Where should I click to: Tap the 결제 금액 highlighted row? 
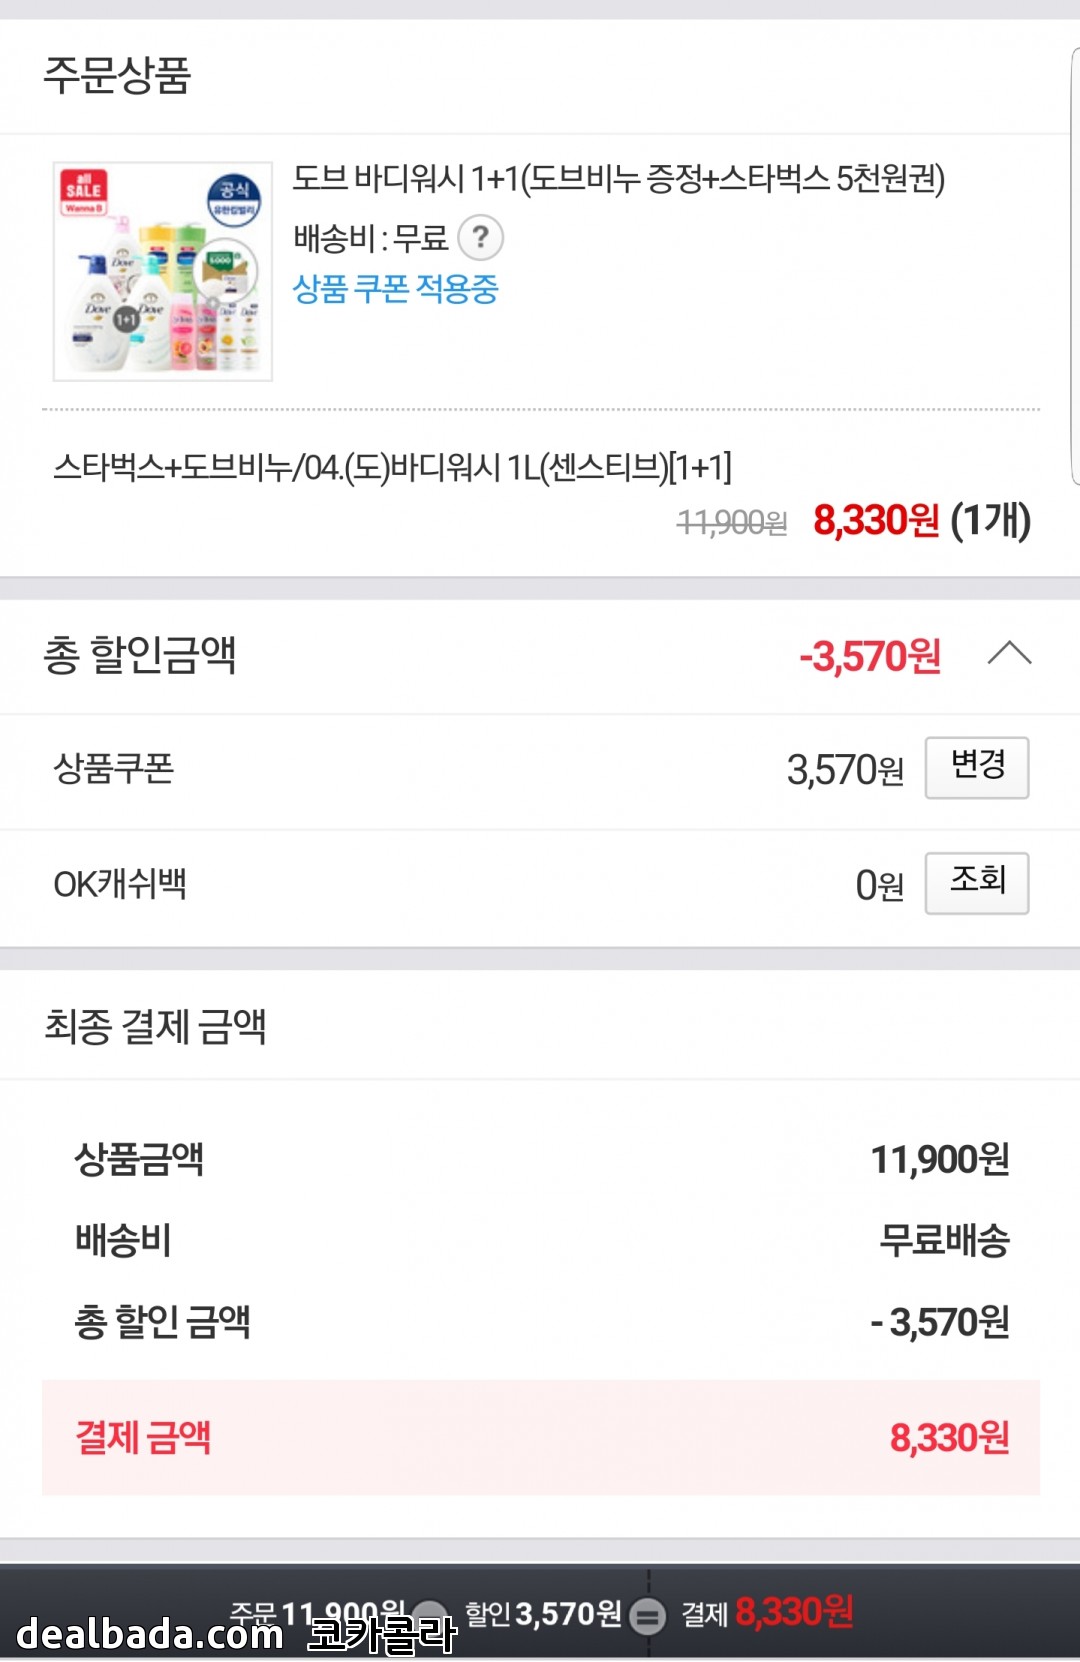pos(540,1437)
